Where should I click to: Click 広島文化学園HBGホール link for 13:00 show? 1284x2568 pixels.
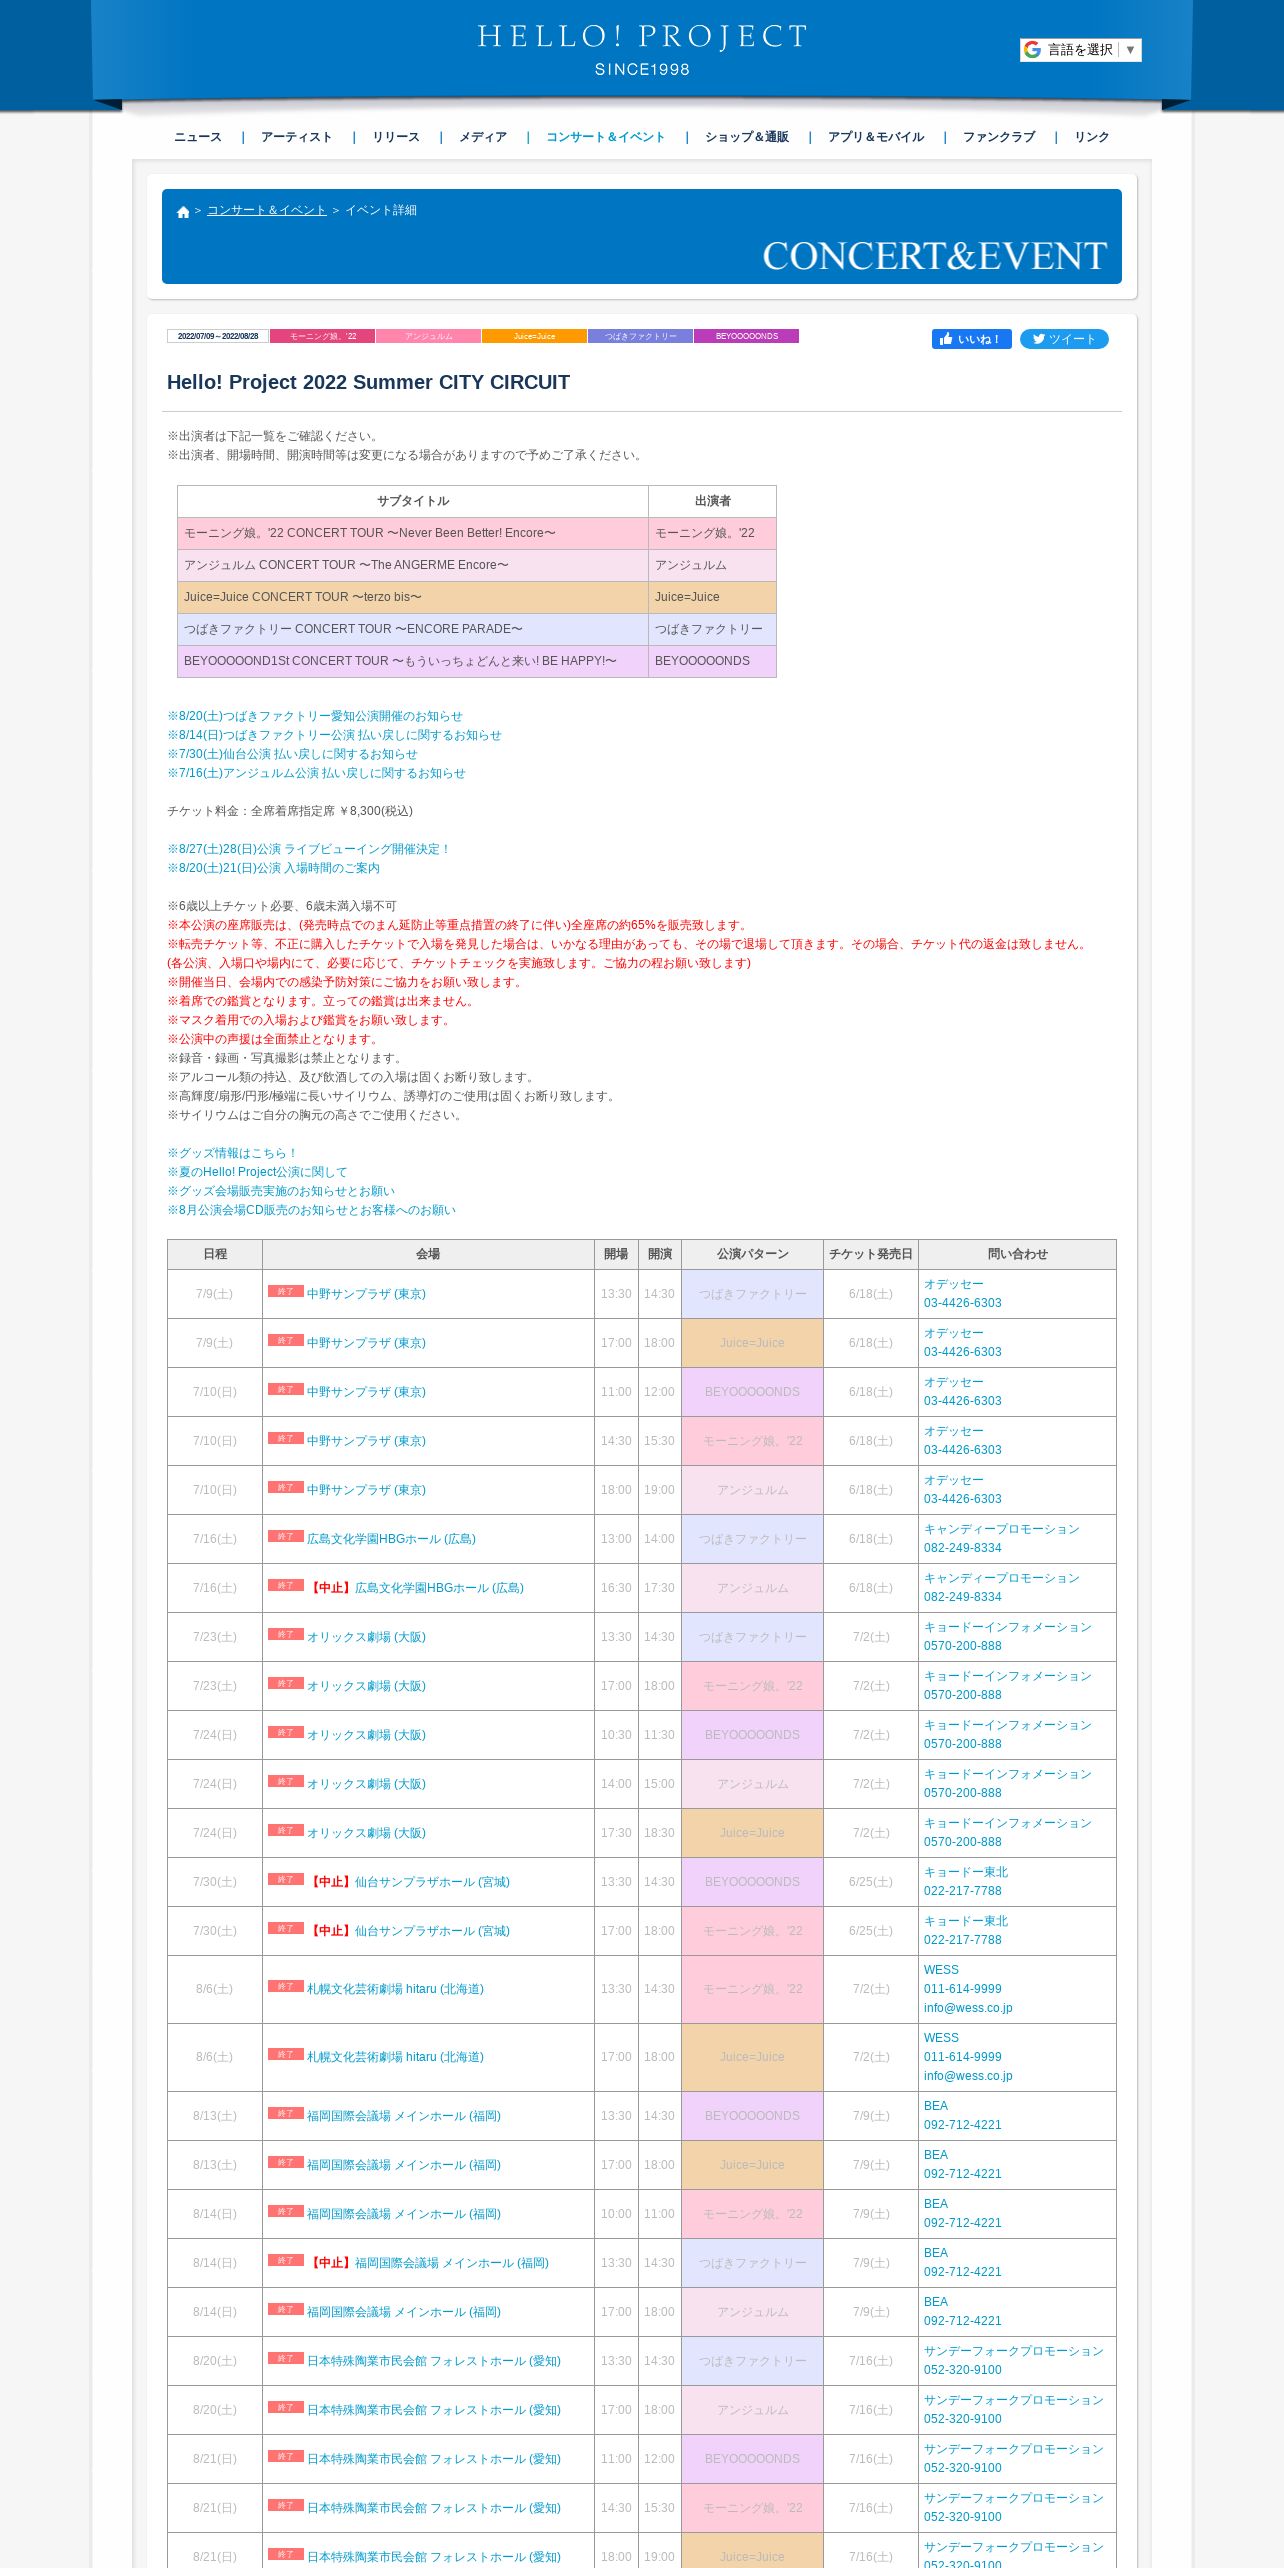click(x=391, y=1539)
